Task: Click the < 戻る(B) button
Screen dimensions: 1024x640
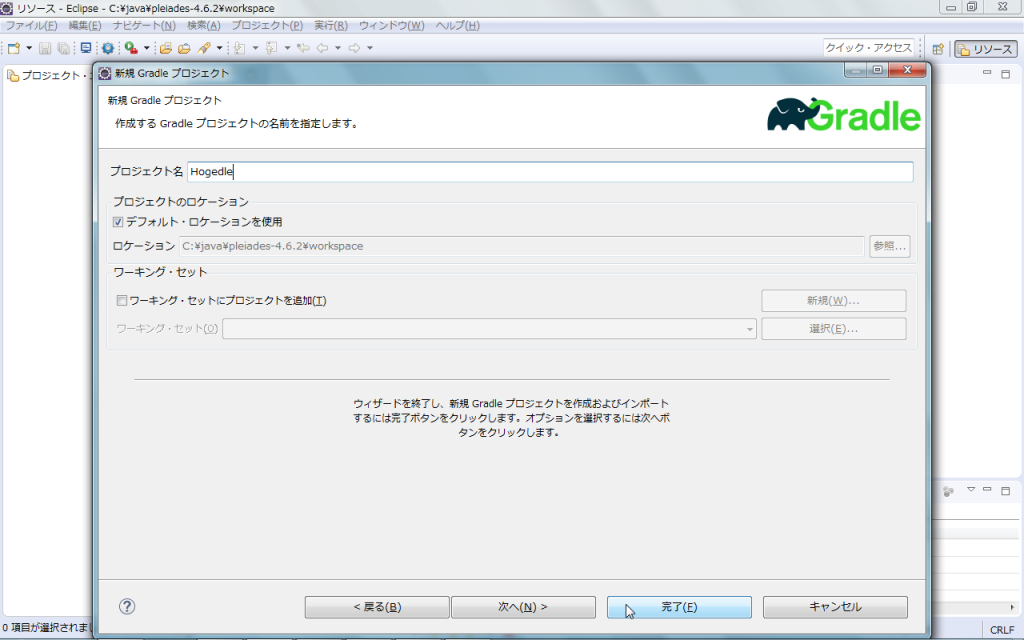Action: [x=377, y=607]
